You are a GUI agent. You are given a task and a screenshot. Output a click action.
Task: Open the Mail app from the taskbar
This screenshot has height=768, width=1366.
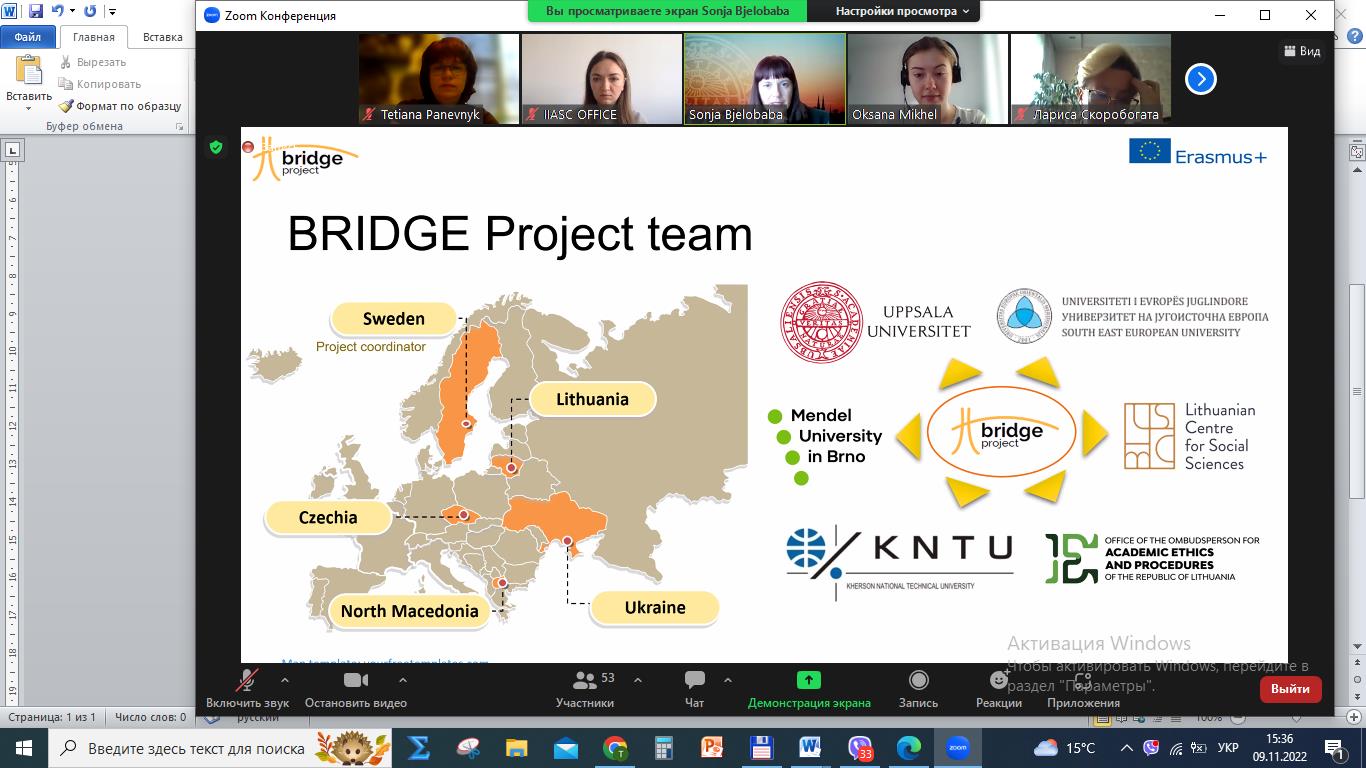pyautogui.click(x=565, y=748)
